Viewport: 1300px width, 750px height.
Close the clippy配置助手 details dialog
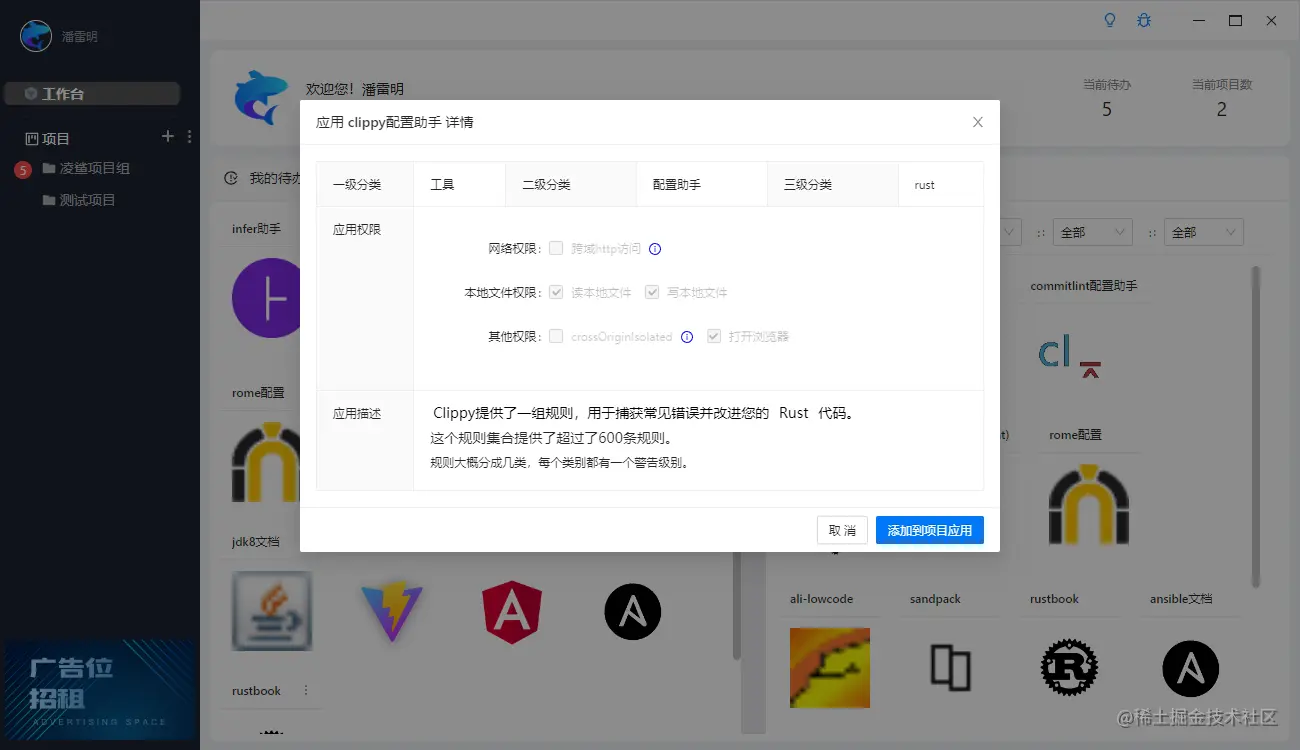[x=978, y=122]
